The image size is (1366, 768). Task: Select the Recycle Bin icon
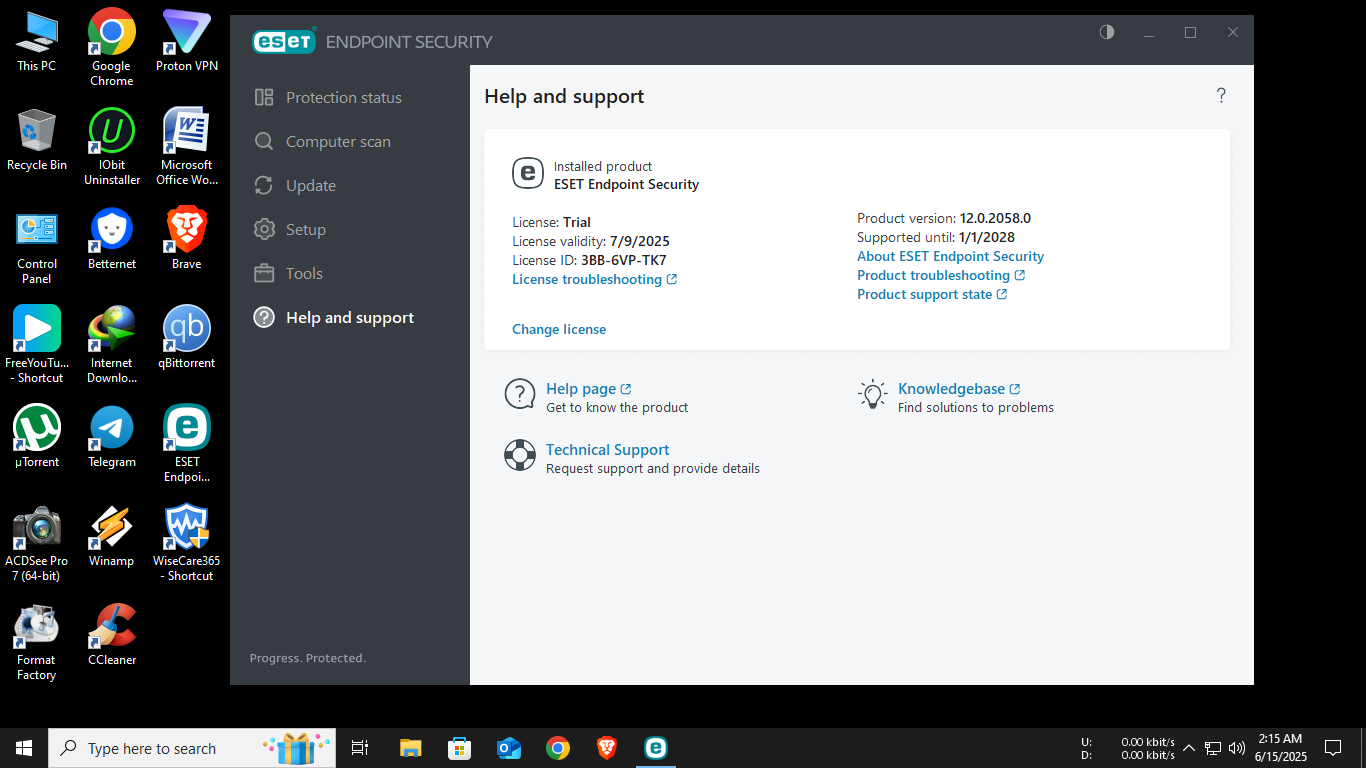click(37, 140)
